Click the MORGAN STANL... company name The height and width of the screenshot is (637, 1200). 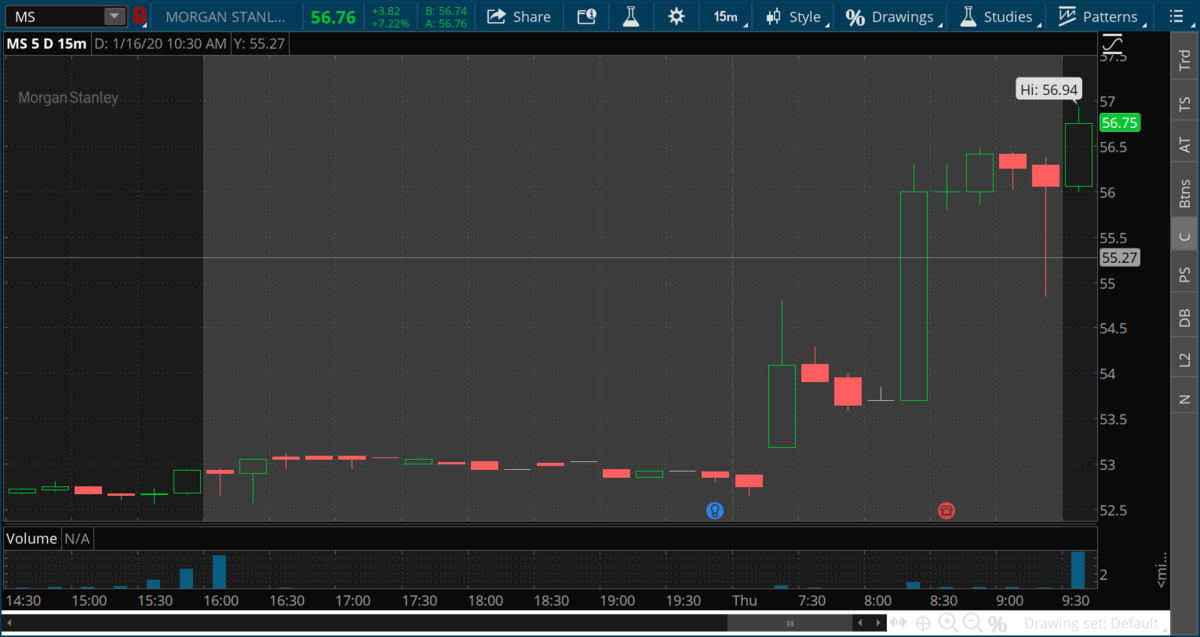(x=225, y=17)
